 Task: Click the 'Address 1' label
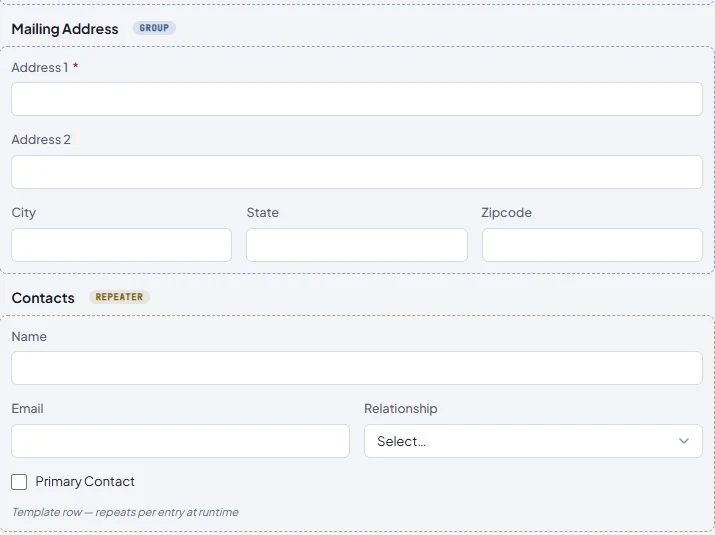(x=40, y=68)
